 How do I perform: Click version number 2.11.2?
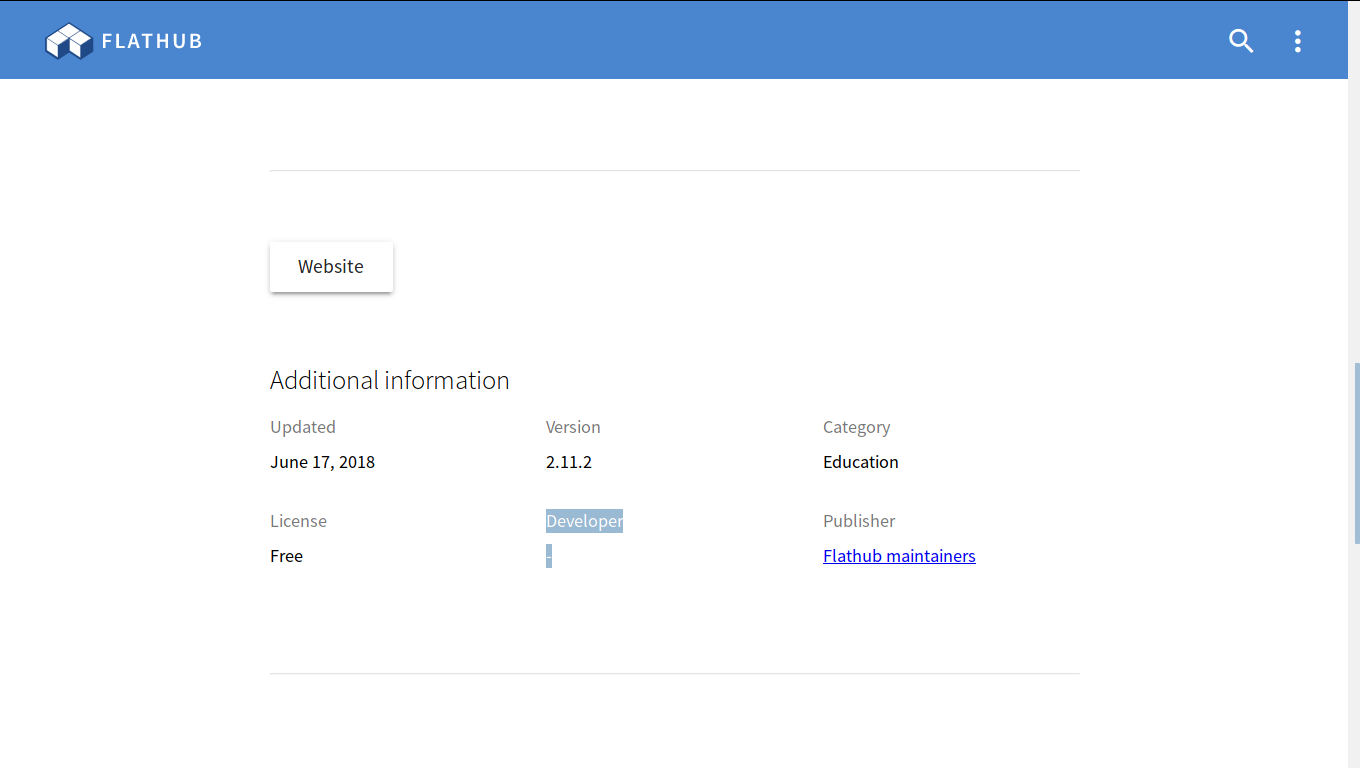click(568, 462)
